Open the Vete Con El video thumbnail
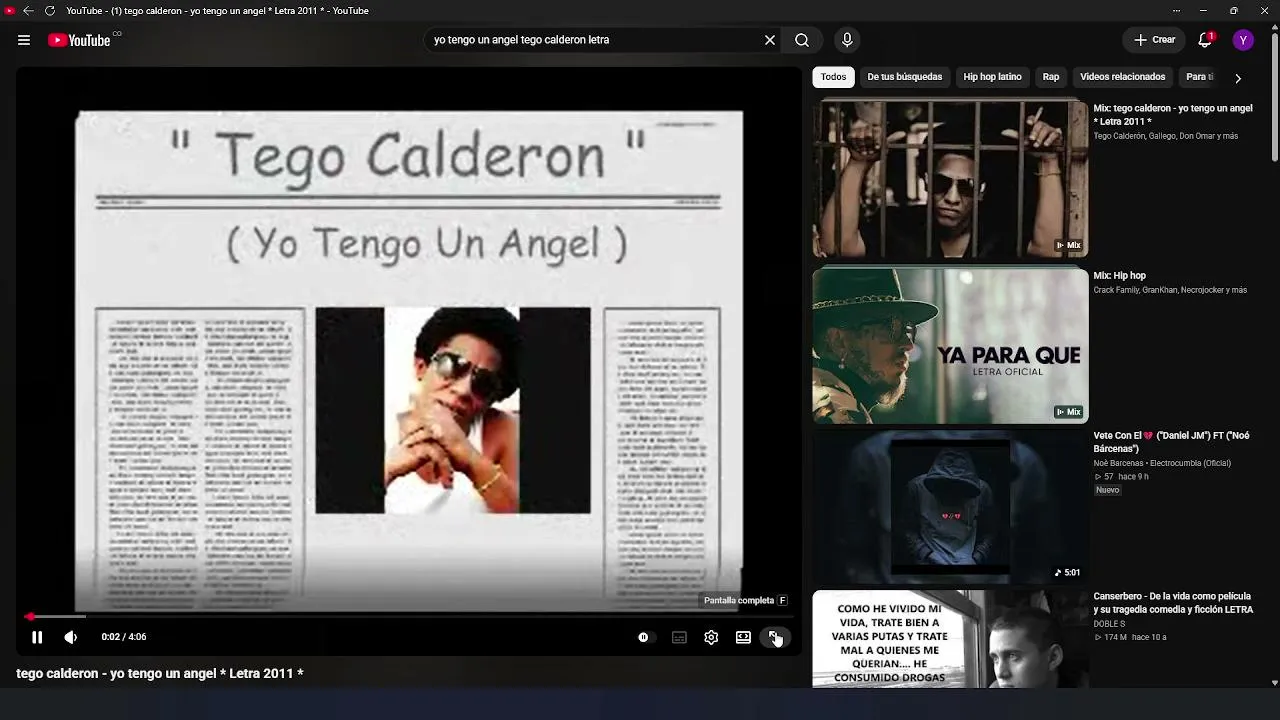The width and height of the screenshot is (1280, 720). pos(950,507)
